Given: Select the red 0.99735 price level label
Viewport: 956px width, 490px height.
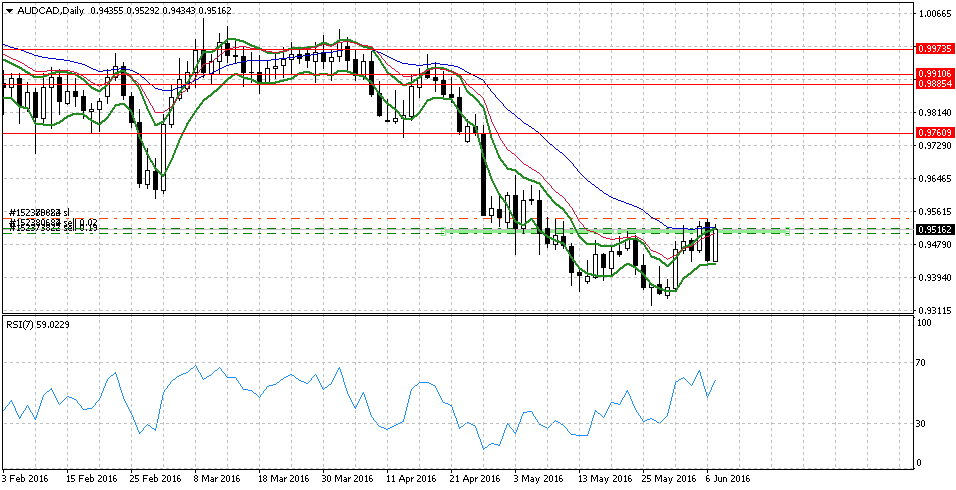Looking at the screenshot, I should 935,48.
